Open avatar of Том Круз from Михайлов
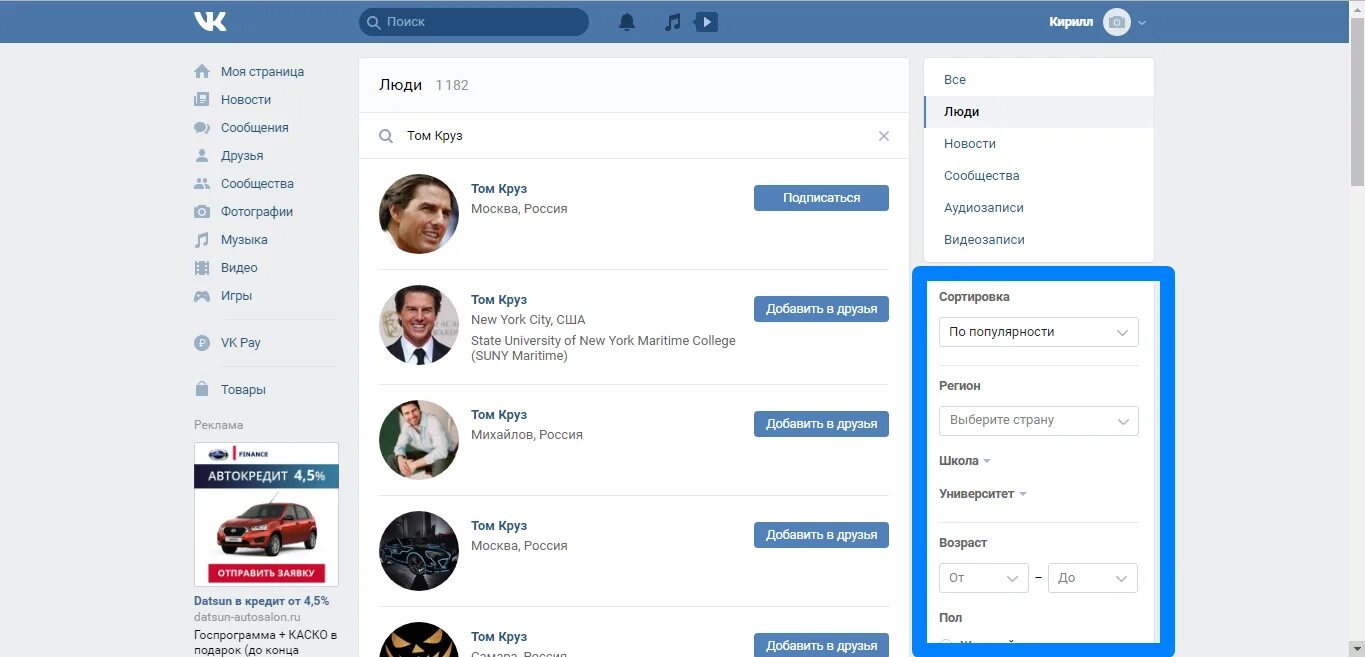Screen dimensions: 1365x657 point(419,440)
